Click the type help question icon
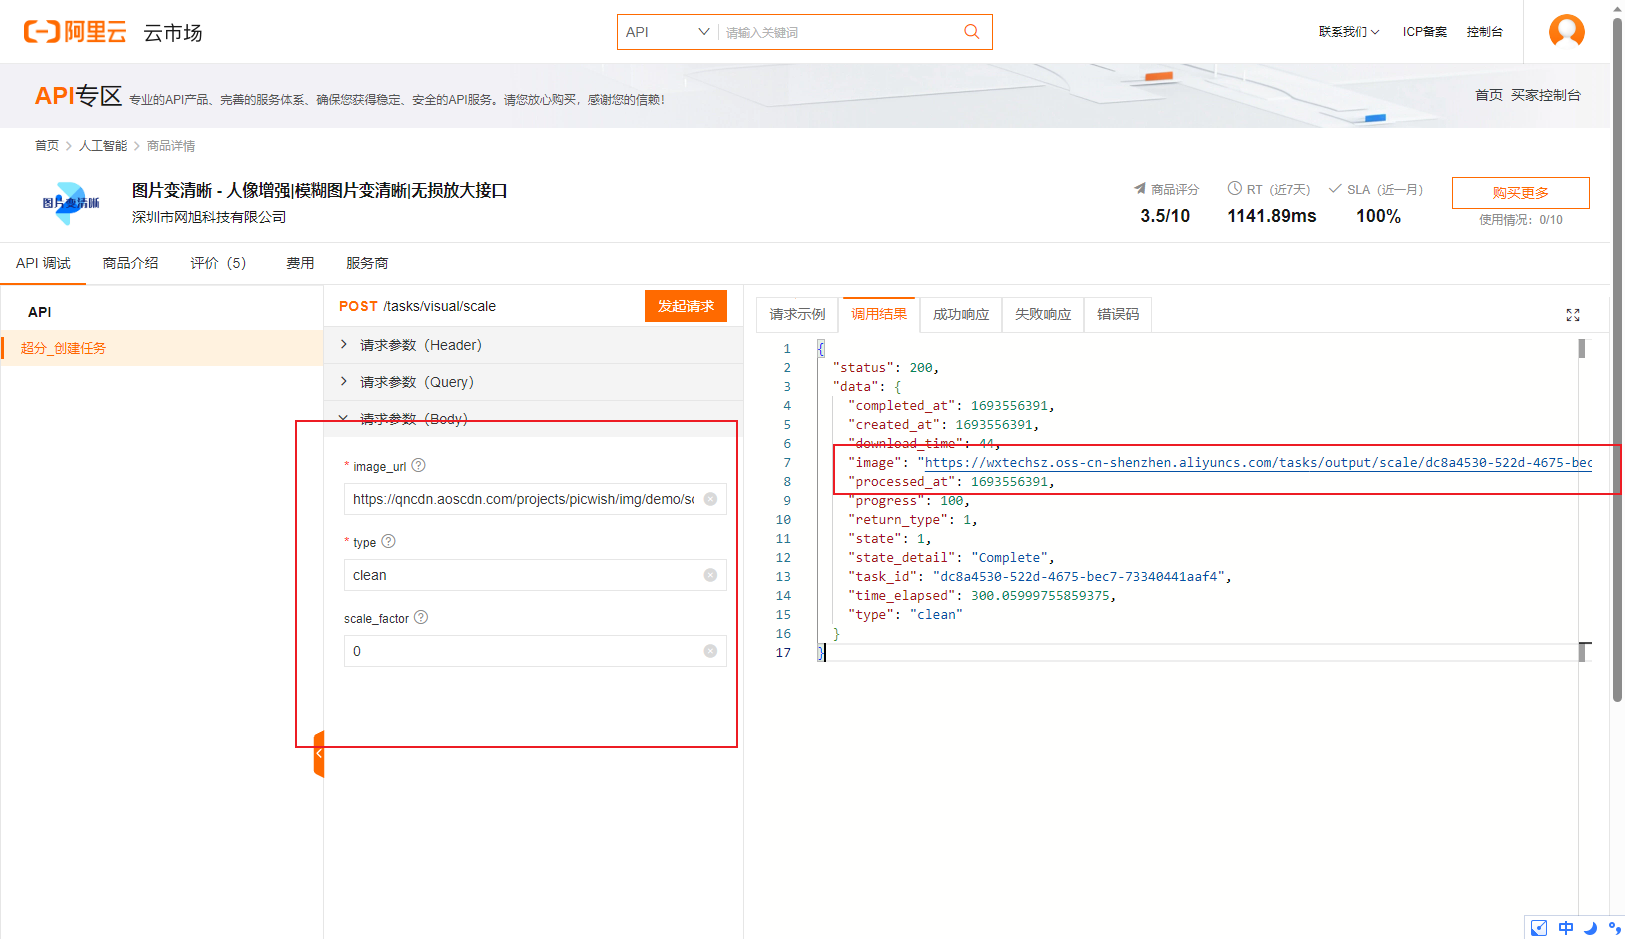1625x939 pixels. click(x=388, y=541)
